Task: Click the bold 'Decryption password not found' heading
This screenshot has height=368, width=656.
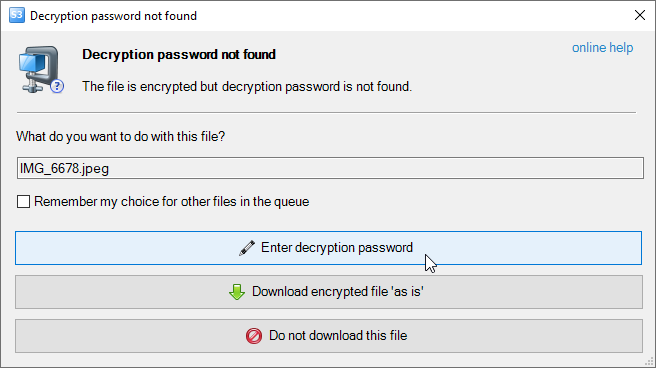Action: (x=179, y=54)
